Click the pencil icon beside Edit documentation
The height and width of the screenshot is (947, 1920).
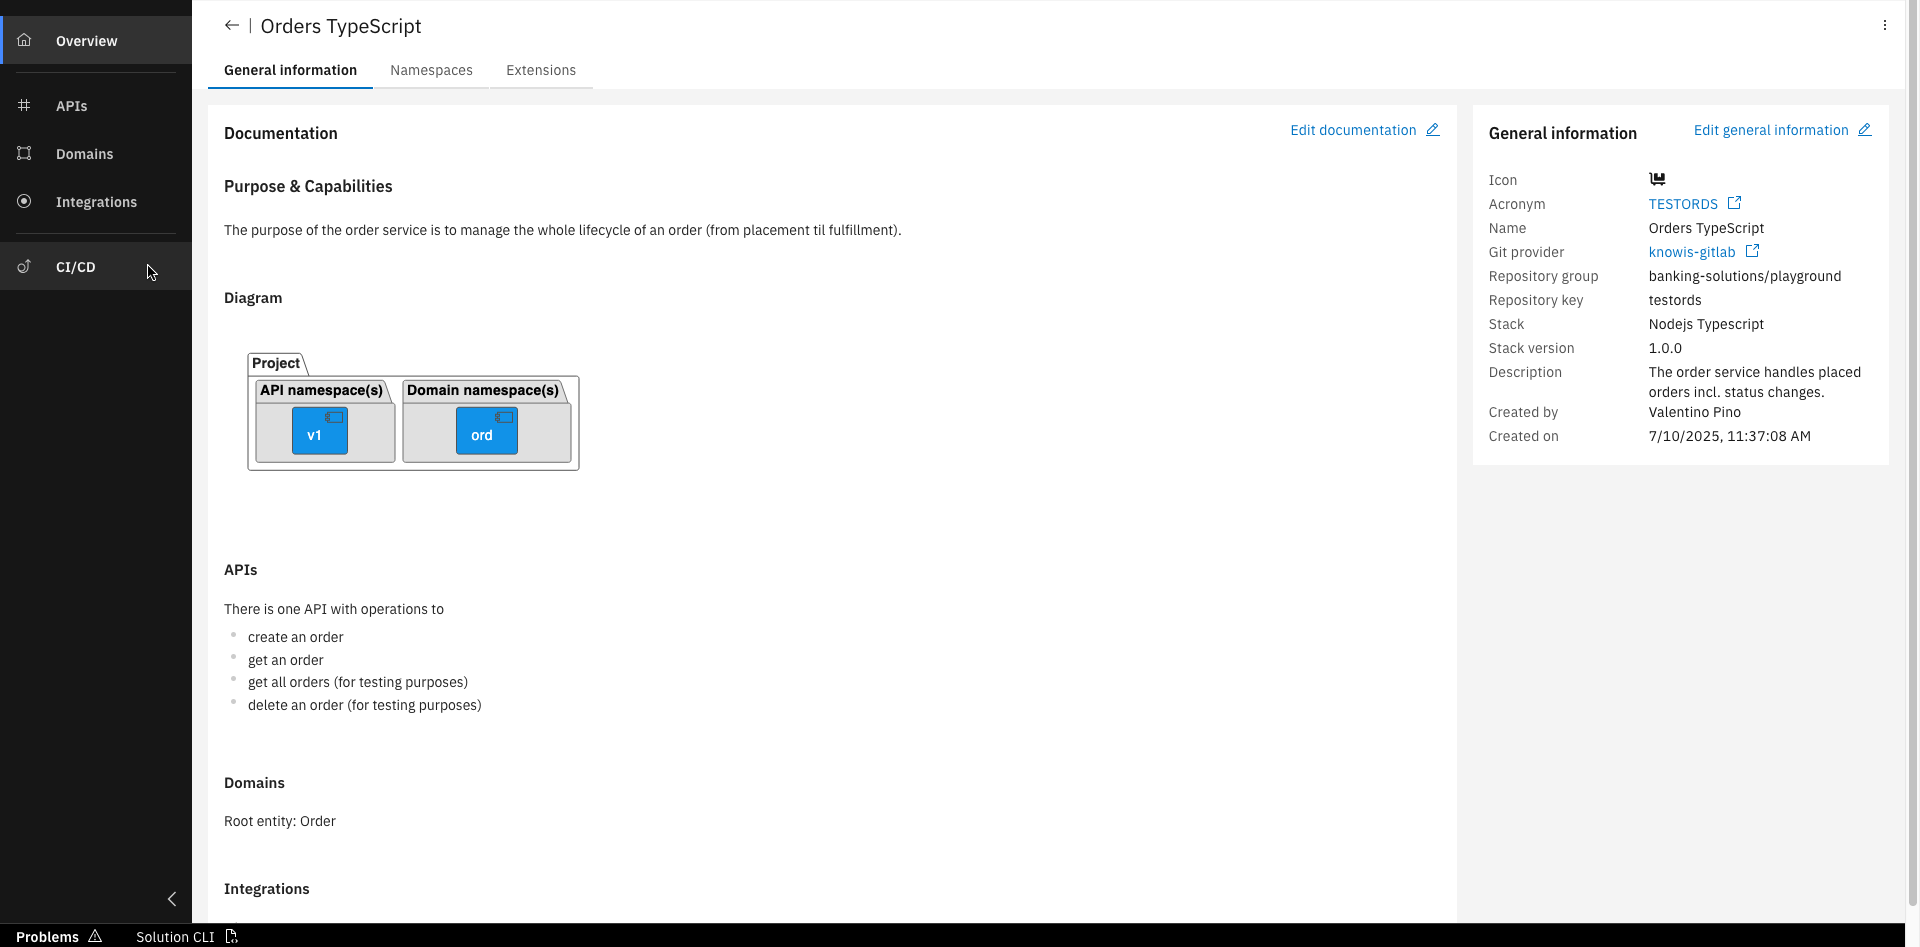1433,129
